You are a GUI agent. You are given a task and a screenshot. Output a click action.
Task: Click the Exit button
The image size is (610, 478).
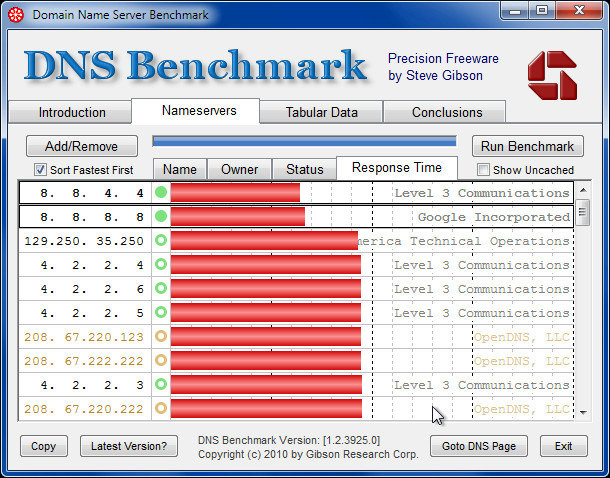click(x=563, y=446)
